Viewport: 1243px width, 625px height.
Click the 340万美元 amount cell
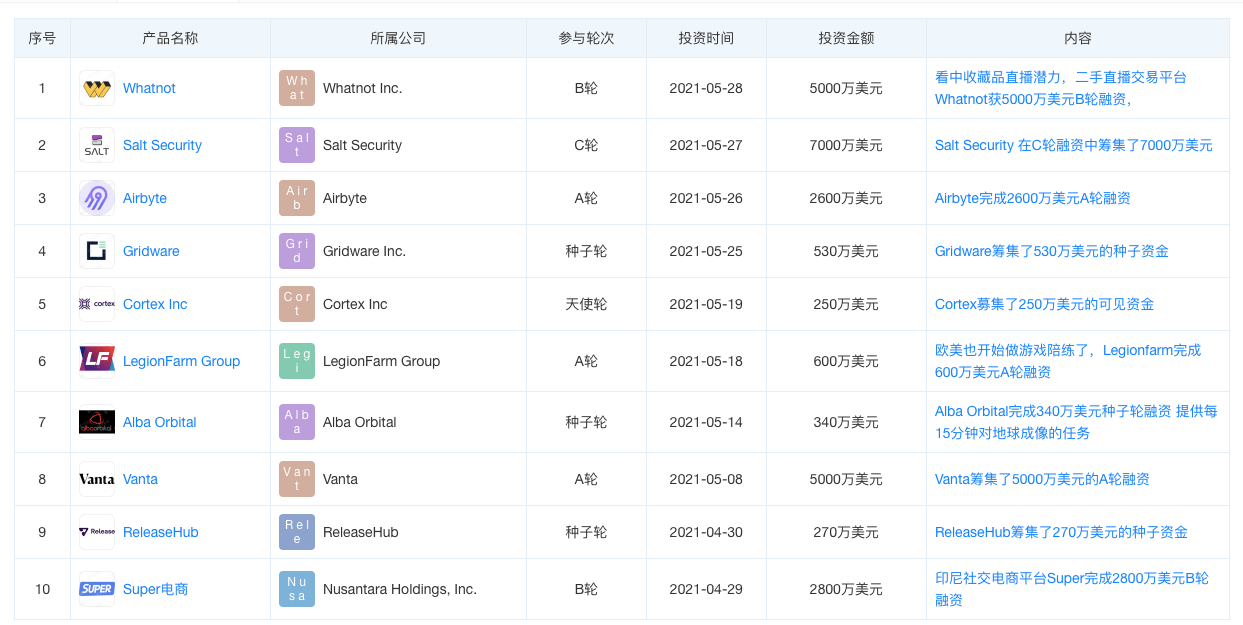click(x=846, y=422)
